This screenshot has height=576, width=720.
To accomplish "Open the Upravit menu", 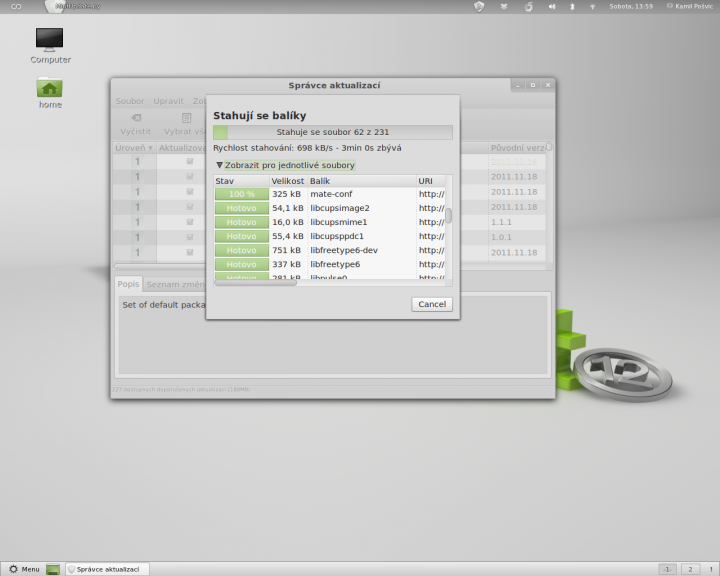I will click(168, 101).
